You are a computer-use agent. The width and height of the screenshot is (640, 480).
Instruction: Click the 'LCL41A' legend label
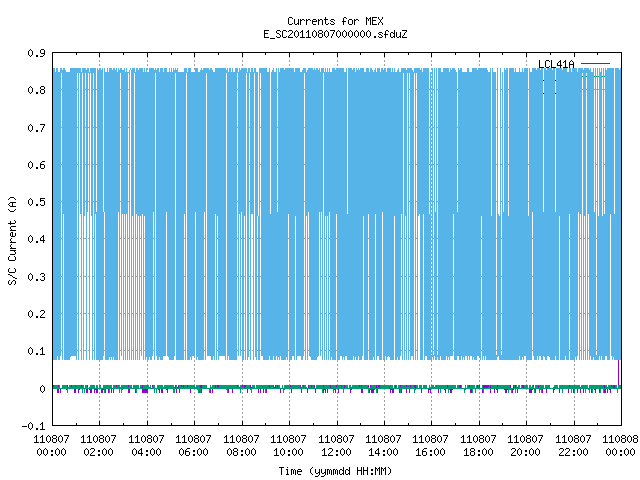tap(556, 64)
